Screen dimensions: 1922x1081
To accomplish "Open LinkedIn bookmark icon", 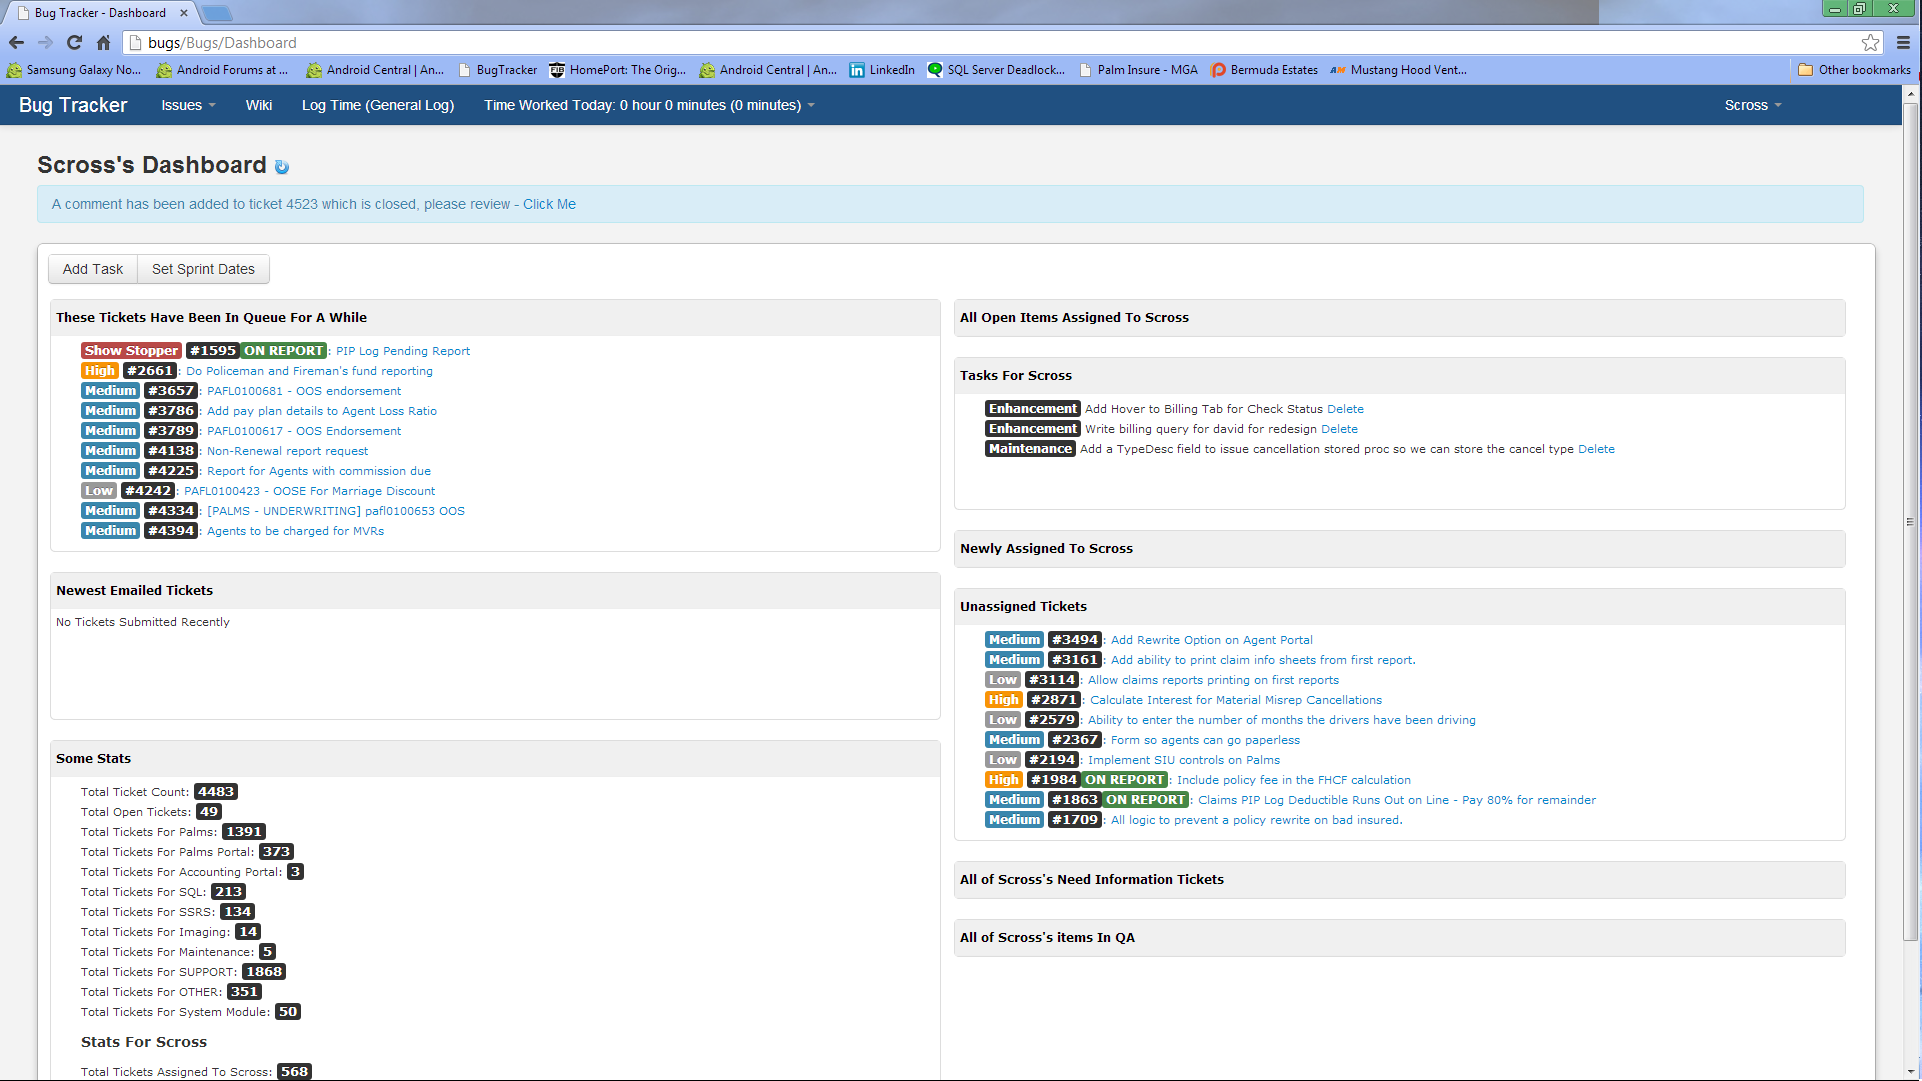I will [x=857, y=70].
